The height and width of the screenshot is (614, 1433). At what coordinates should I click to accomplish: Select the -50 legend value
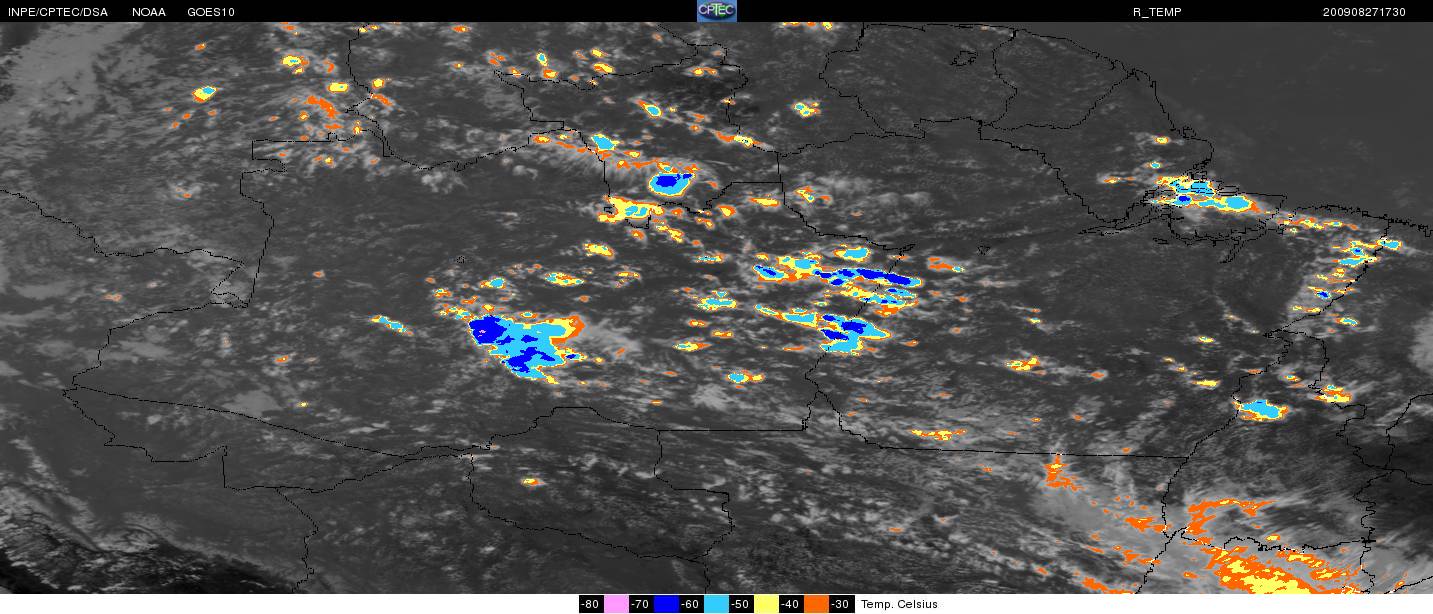click(742, 604)
